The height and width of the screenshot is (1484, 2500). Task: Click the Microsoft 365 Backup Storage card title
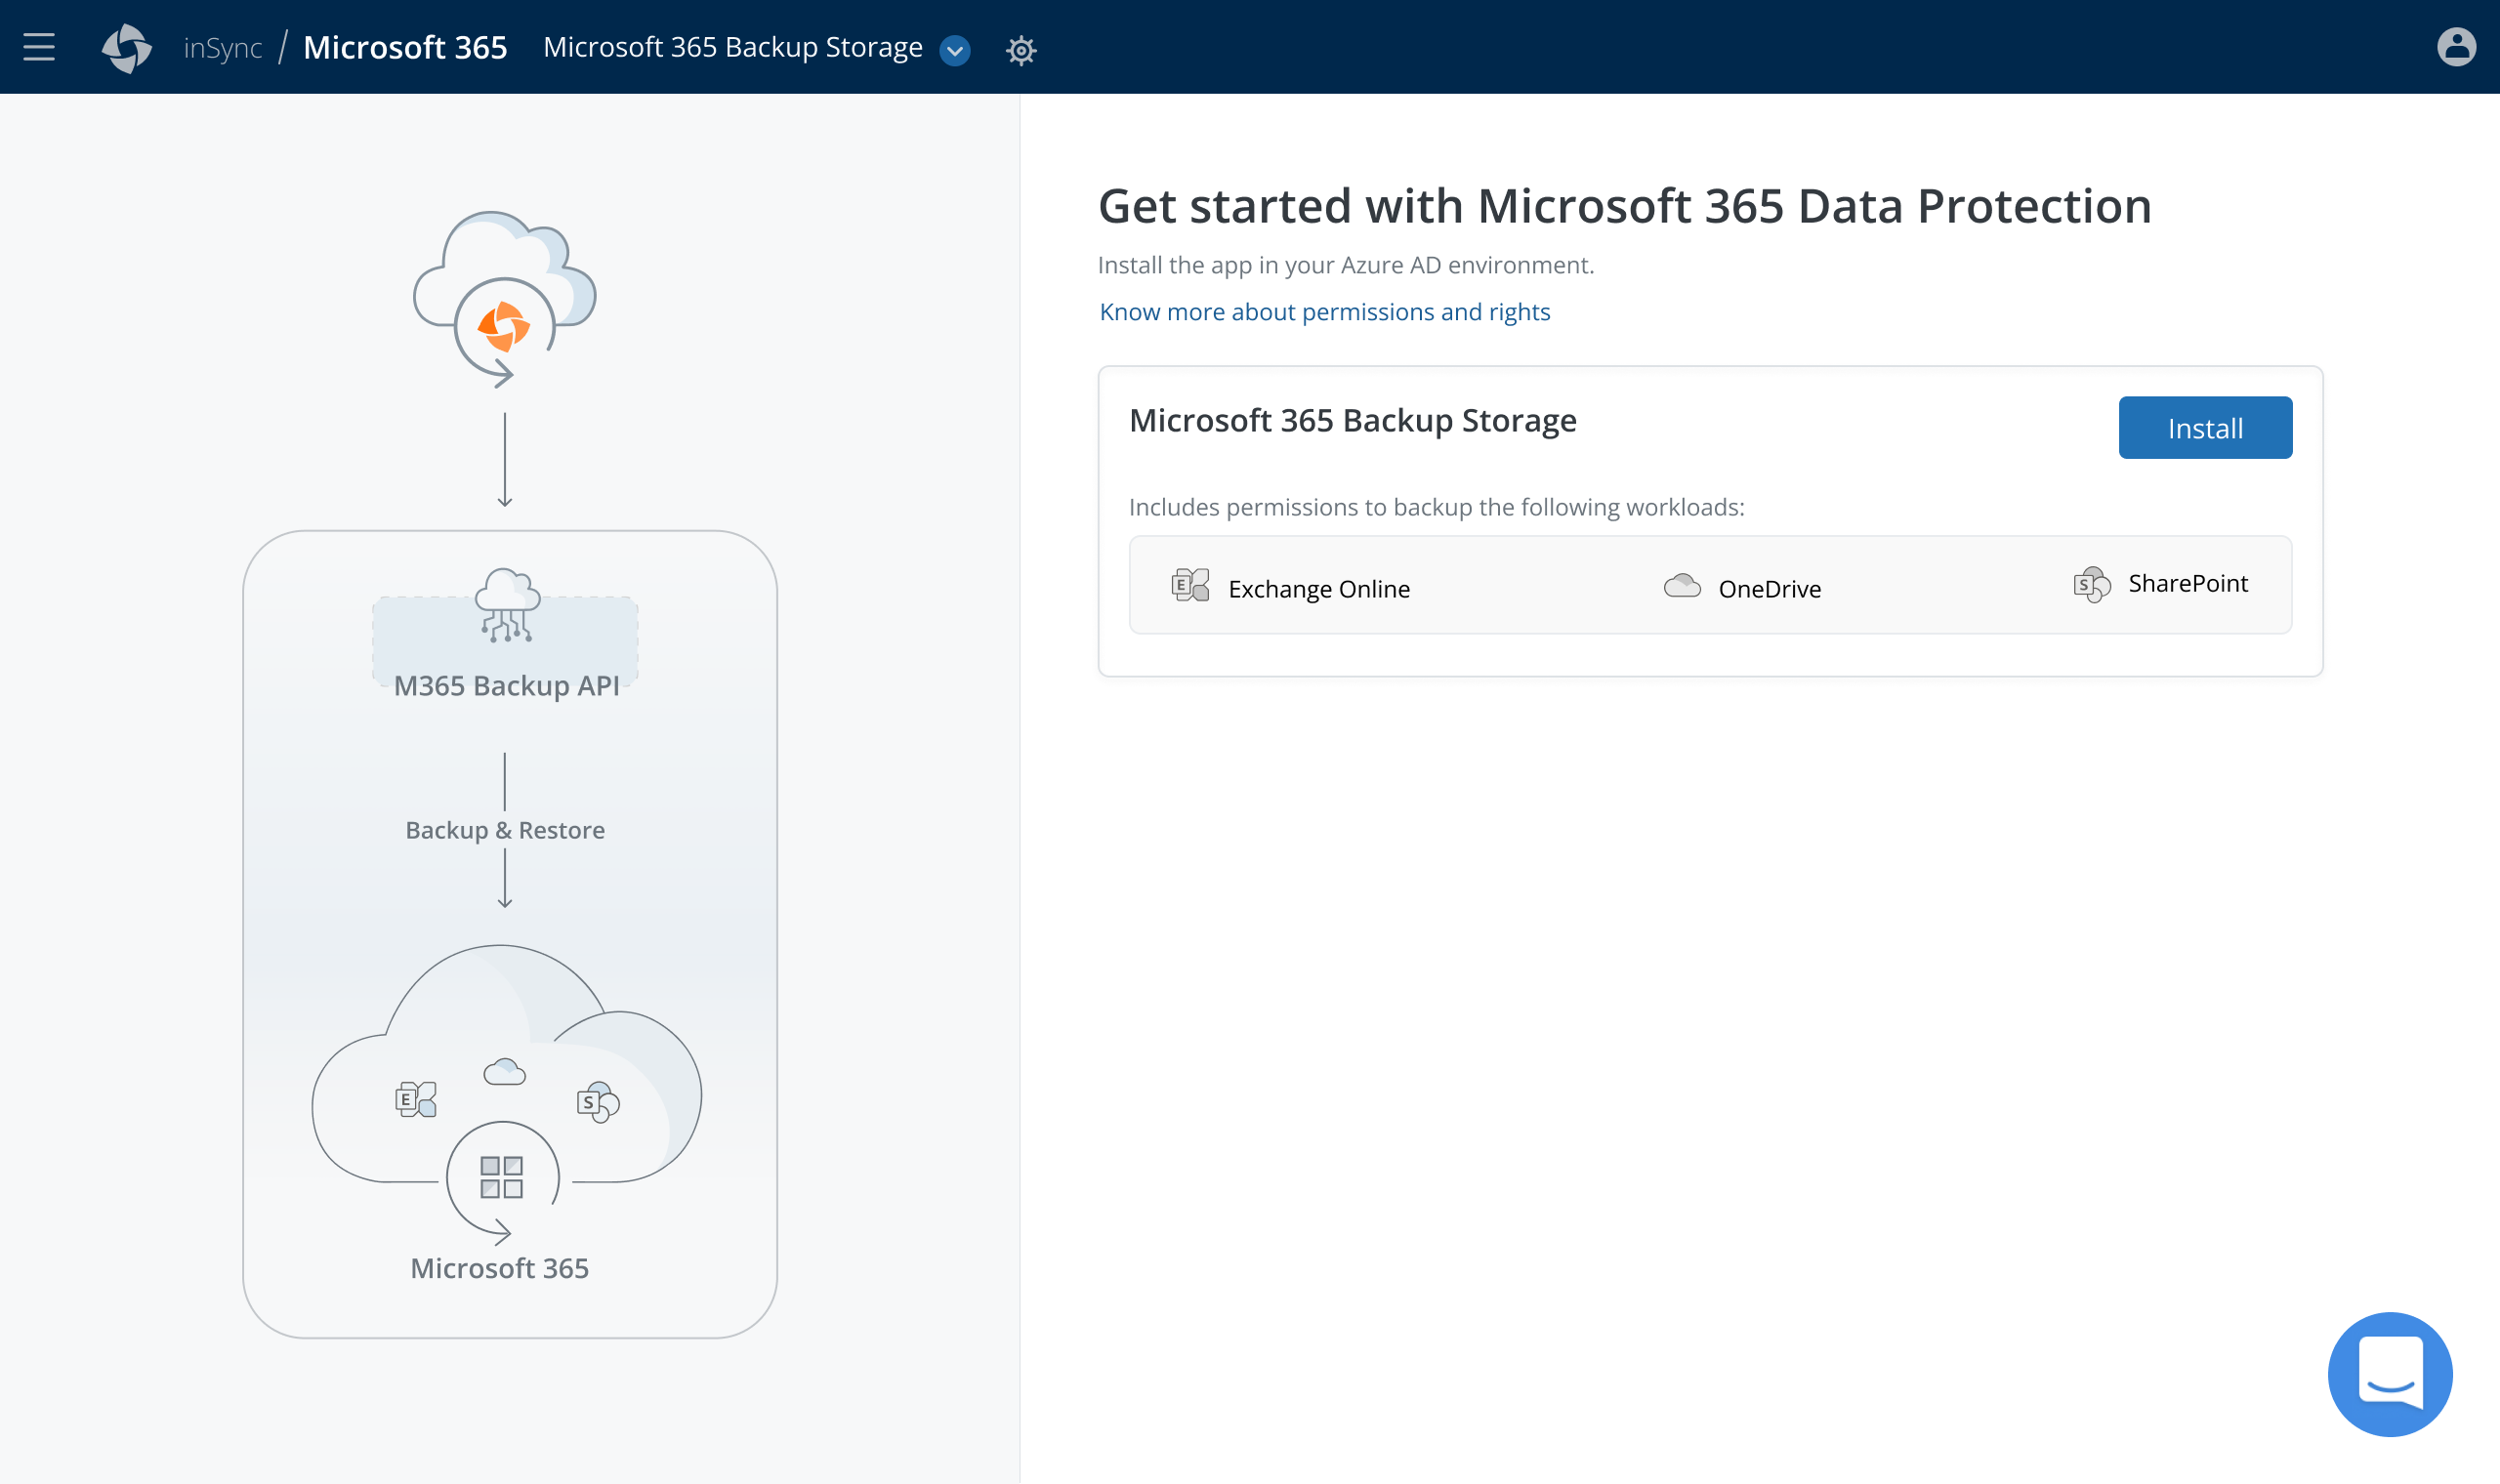point(1352,421)
